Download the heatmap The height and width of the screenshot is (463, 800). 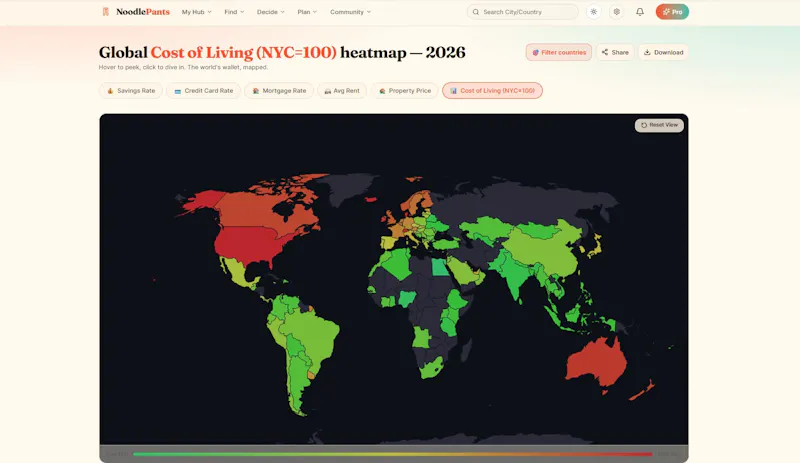point(663,52)
